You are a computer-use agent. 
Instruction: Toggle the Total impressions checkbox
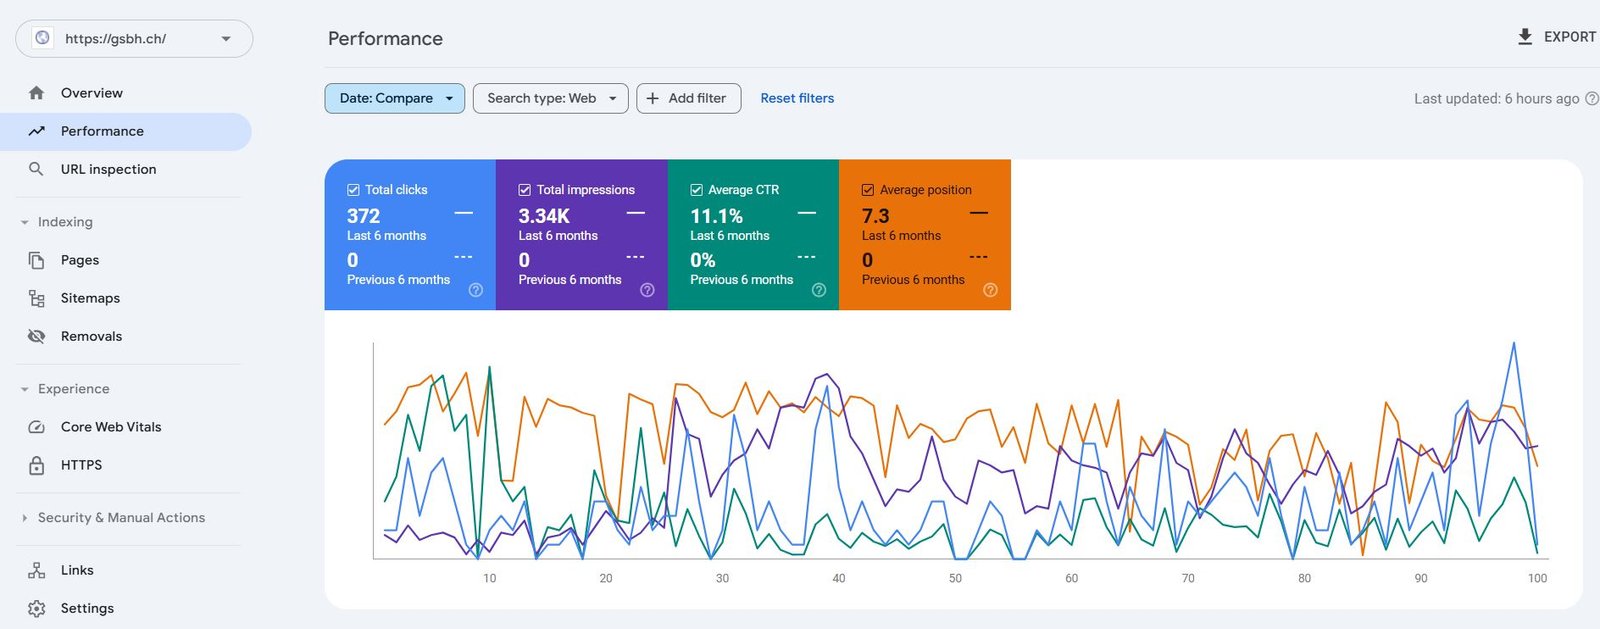(524, 190)
